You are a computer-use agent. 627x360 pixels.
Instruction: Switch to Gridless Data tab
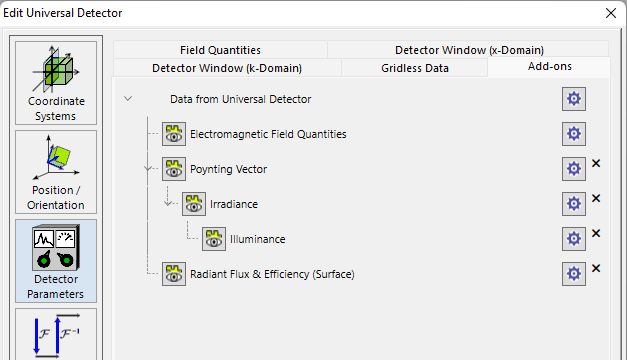(x=415, y=68)
